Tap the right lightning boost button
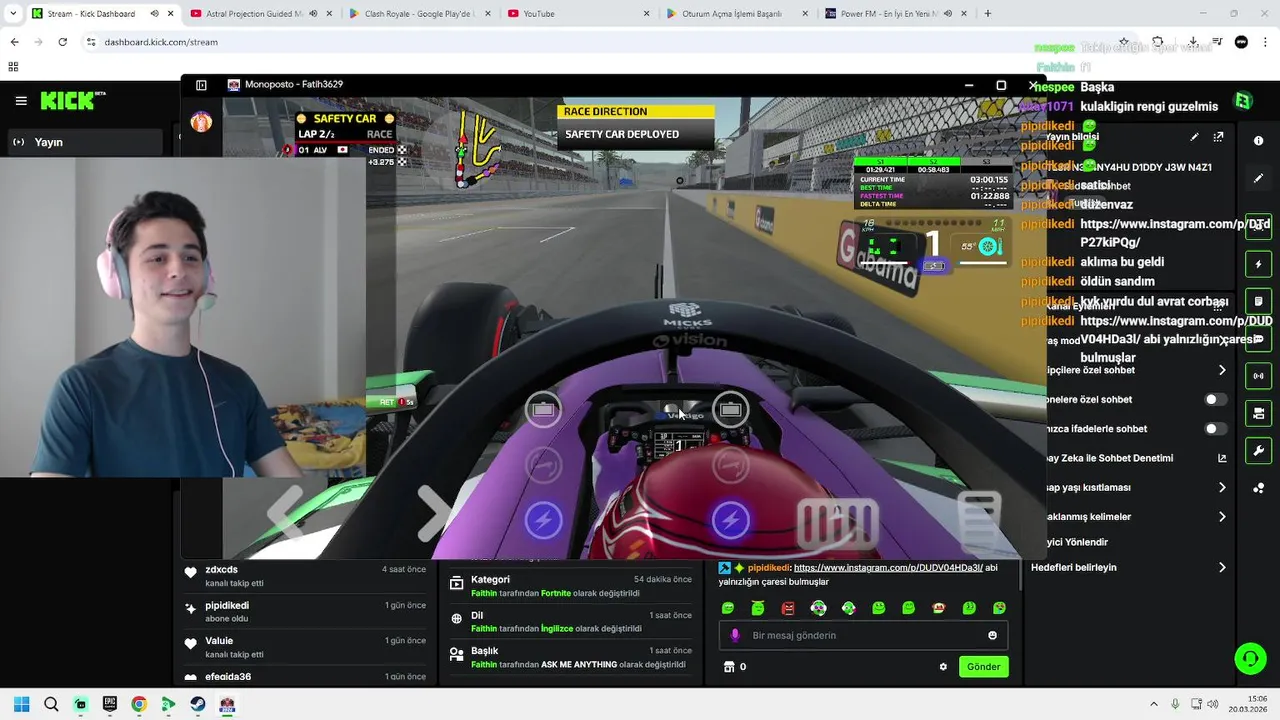Viewport: 1280px width, 720px height. tap(731, 521)
